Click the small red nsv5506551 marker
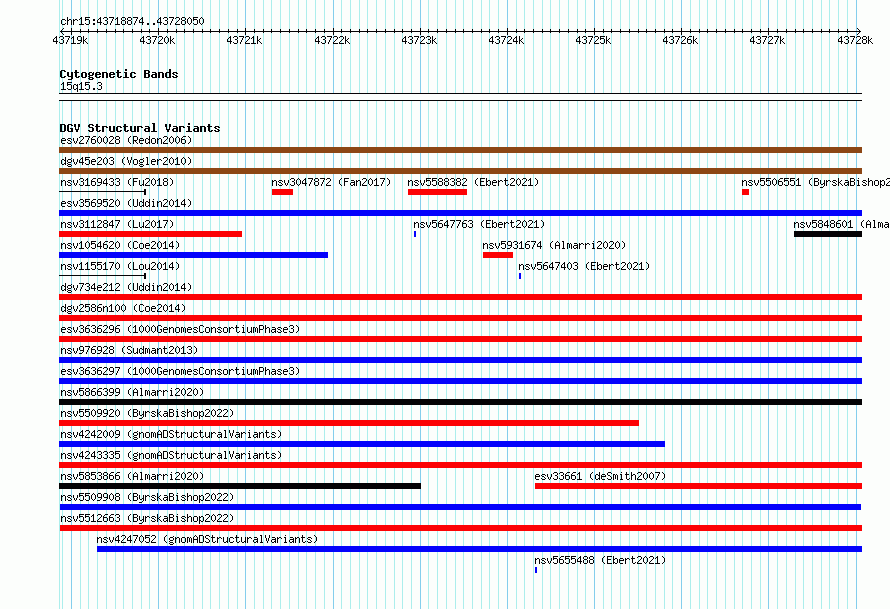 click(745, 192)
